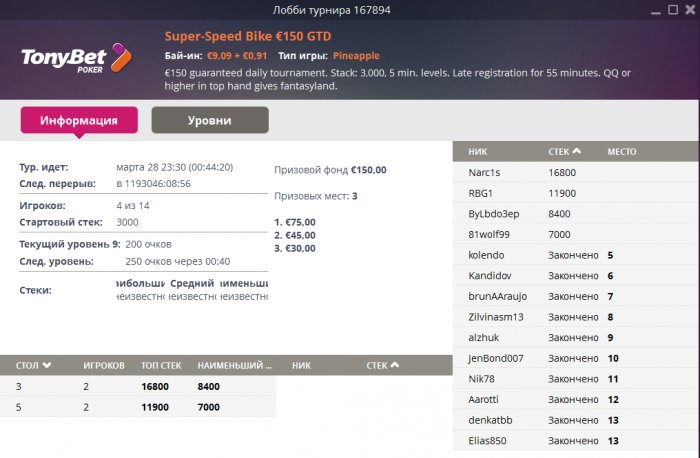Screen dimensions: 700x458
Task: Close the tournament lobby window
Action: pos(690,9)
